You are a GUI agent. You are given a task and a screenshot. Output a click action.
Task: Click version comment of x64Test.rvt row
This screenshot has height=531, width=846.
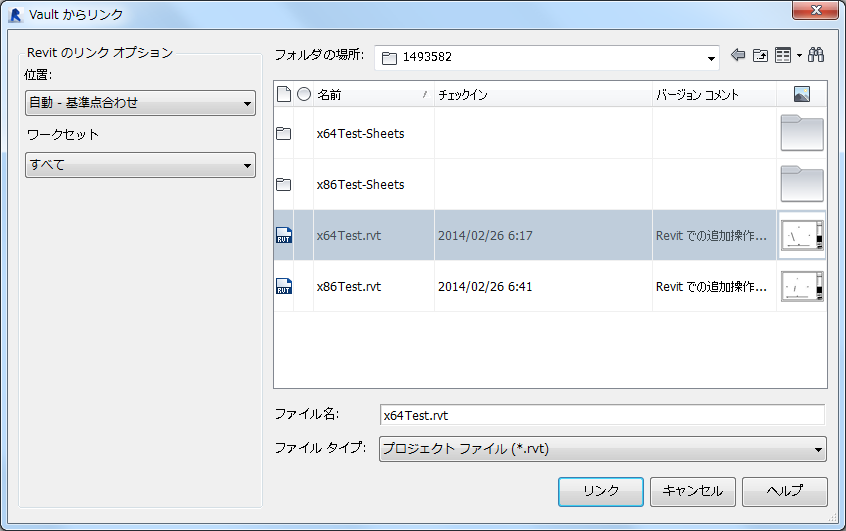point(711,236)
